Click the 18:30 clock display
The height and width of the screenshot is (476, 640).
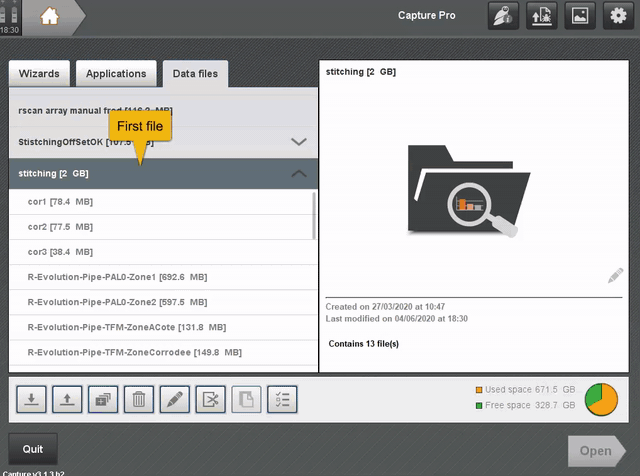(x=9, y=30)
